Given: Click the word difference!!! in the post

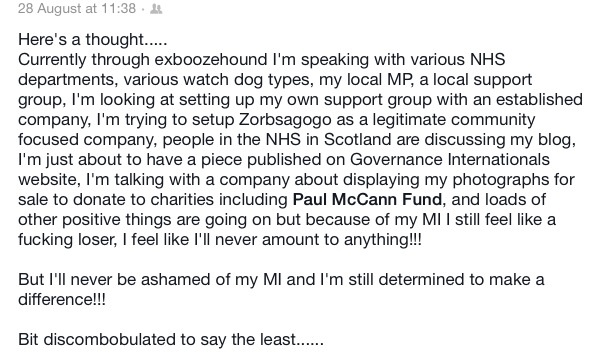Looking at the screenshot, I should (x=62, y=299).
